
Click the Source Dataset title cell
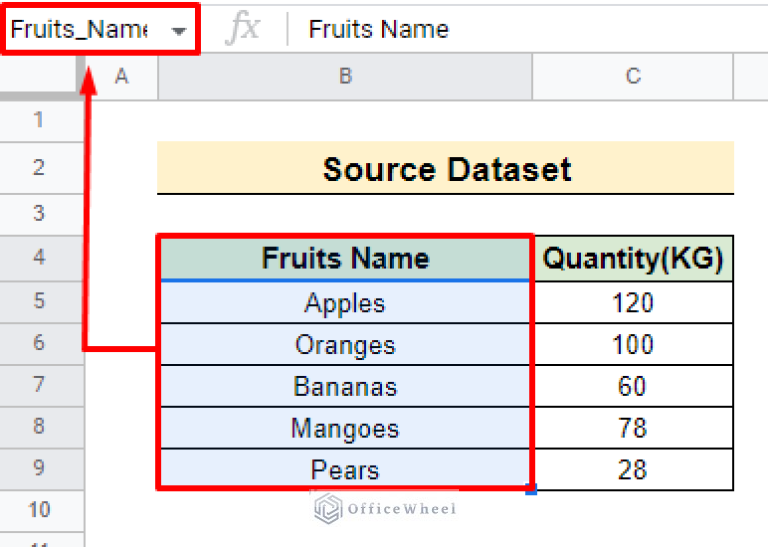coord(446,169)
